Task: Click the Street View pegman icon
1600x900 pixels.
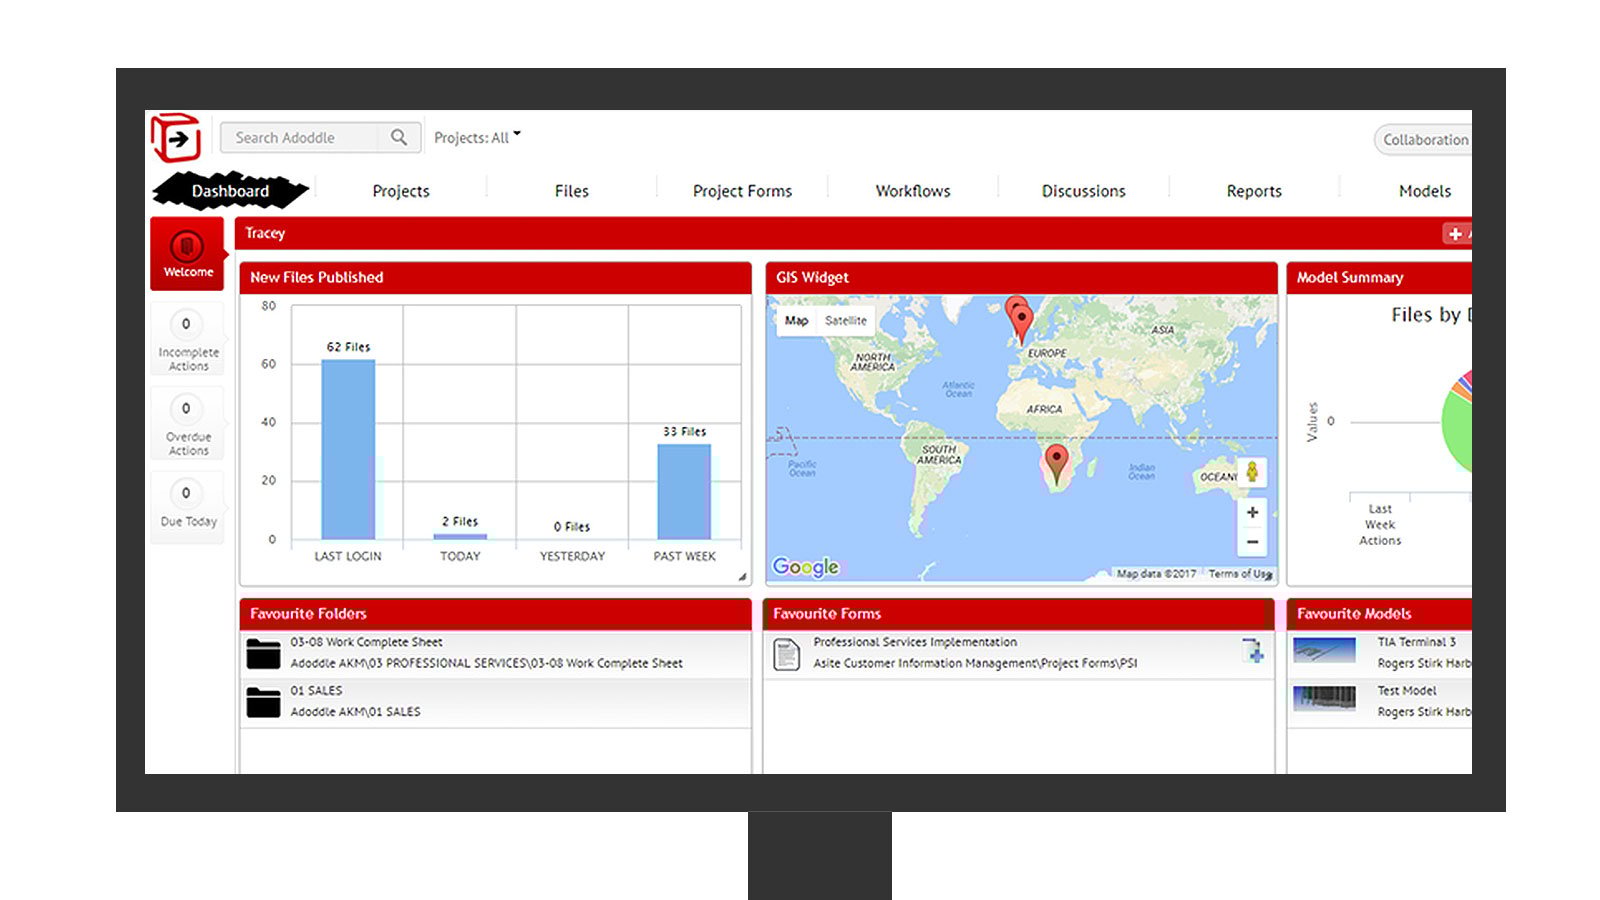Action: 1252,472
